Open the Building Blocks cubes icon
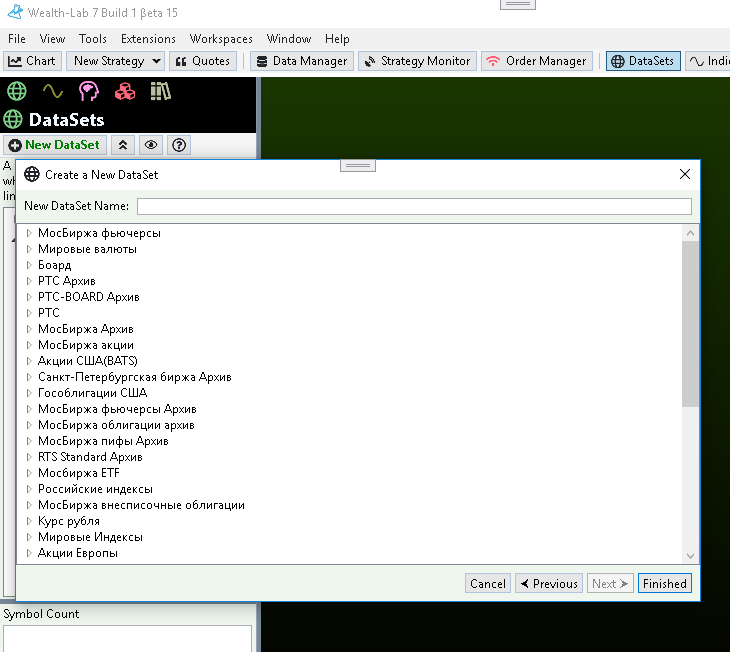This screenshot has width=730, height=652. [125, 91]
